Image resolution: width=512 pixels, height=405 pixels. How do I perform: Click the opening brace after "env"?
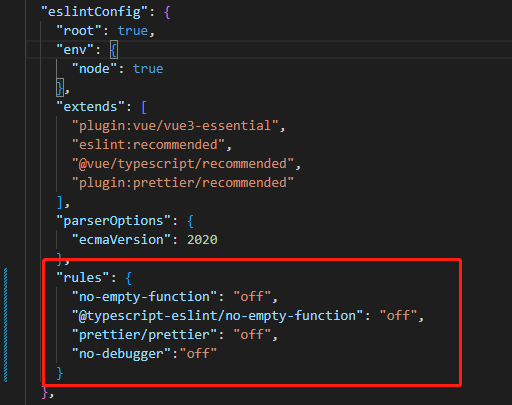tap(114, 50)
